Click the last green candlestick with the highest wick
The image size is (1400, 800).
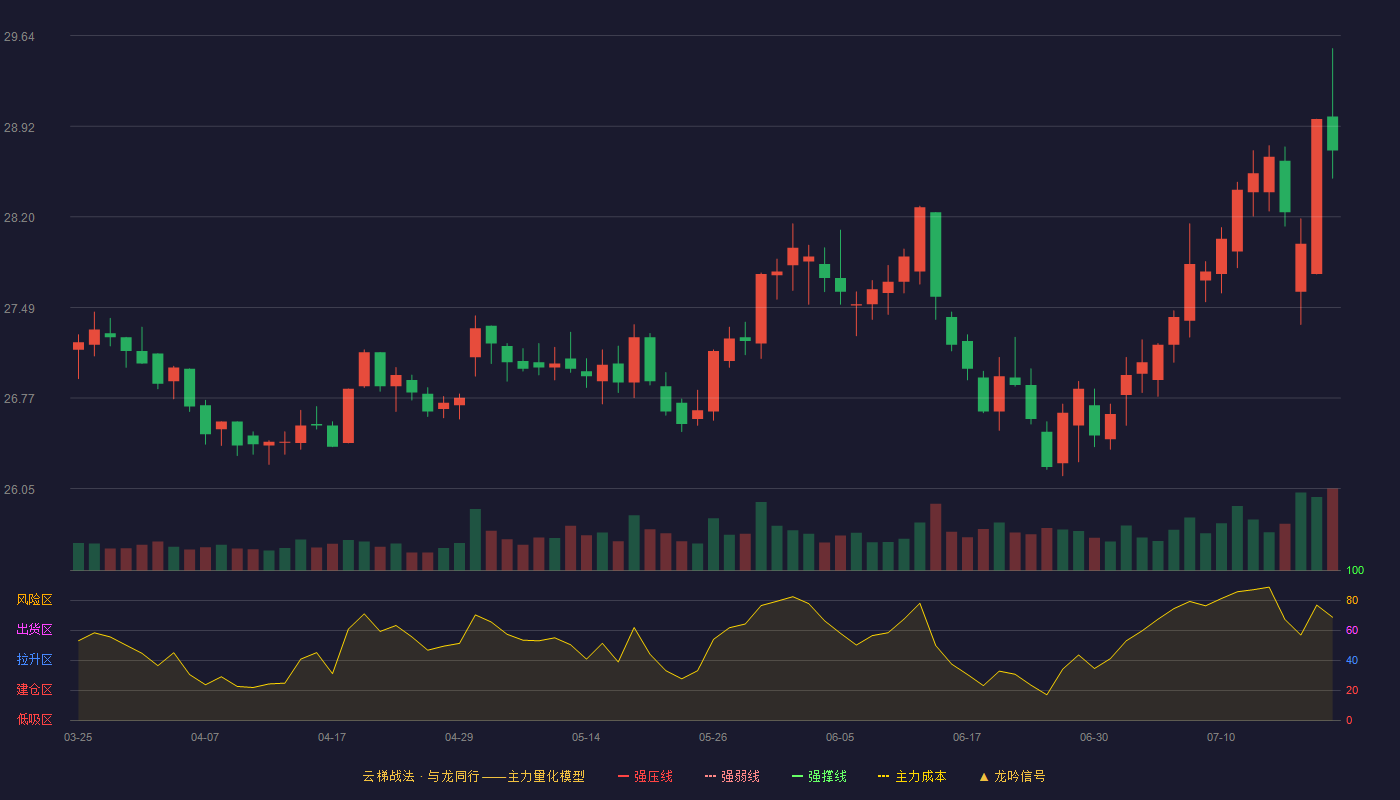click(1332, 133)
